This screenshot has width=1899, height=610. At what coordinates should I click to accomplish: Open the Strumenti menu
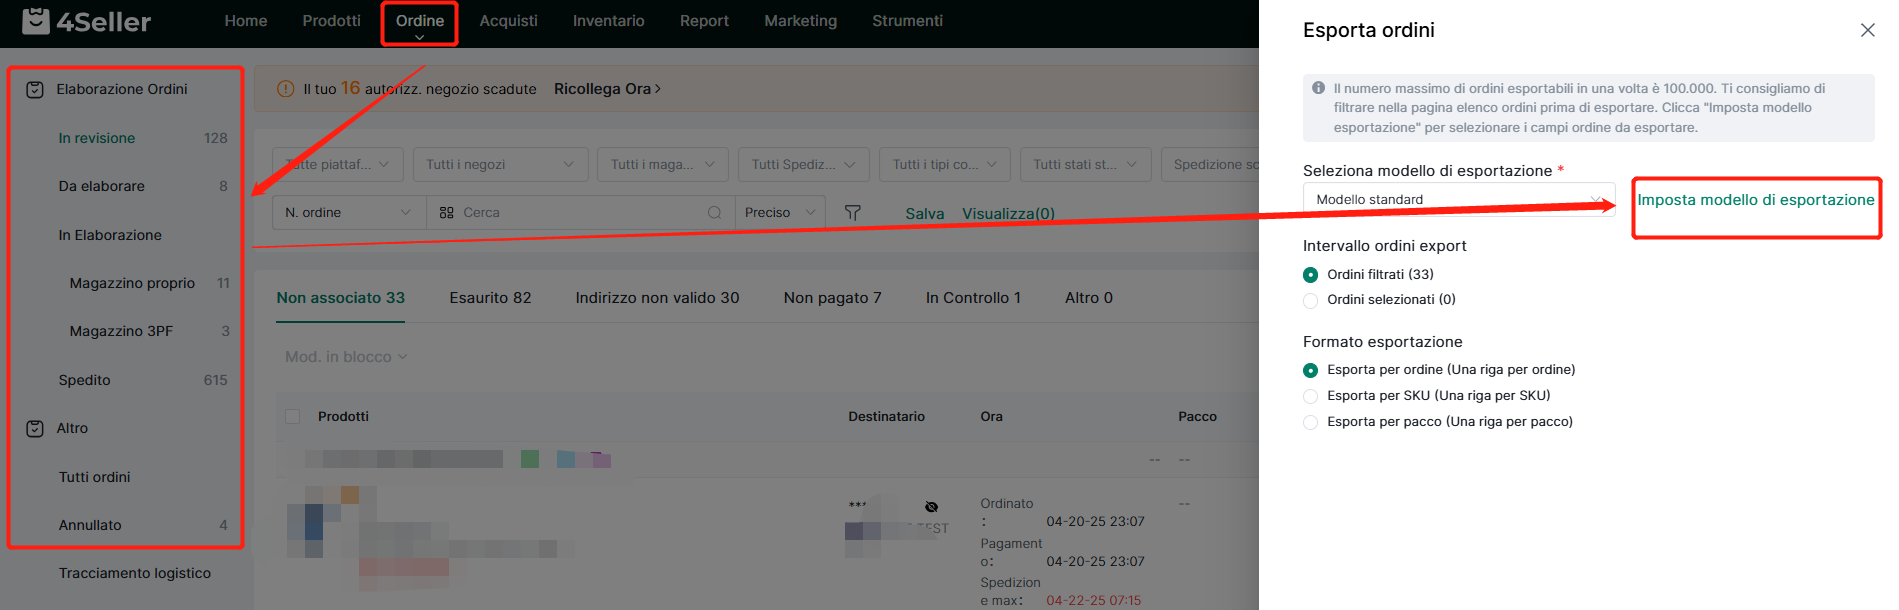[907, 21]
